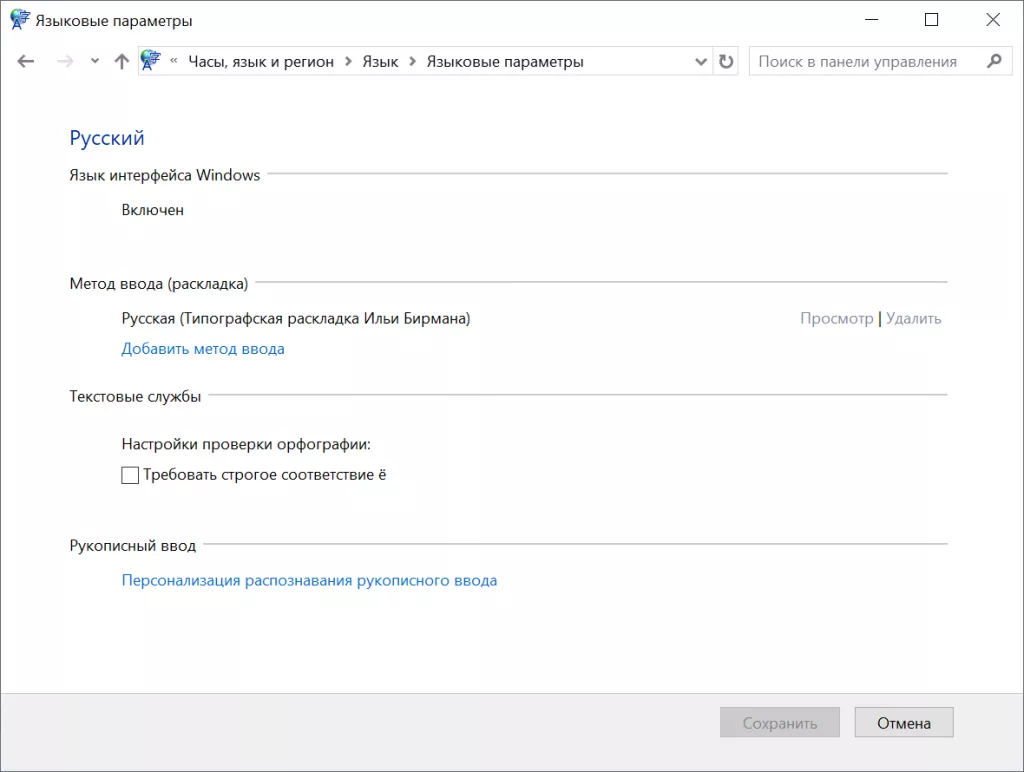Click the title bar window icon
The width and height of the screenshot is (1024, 772).
(x=20, y=20)
